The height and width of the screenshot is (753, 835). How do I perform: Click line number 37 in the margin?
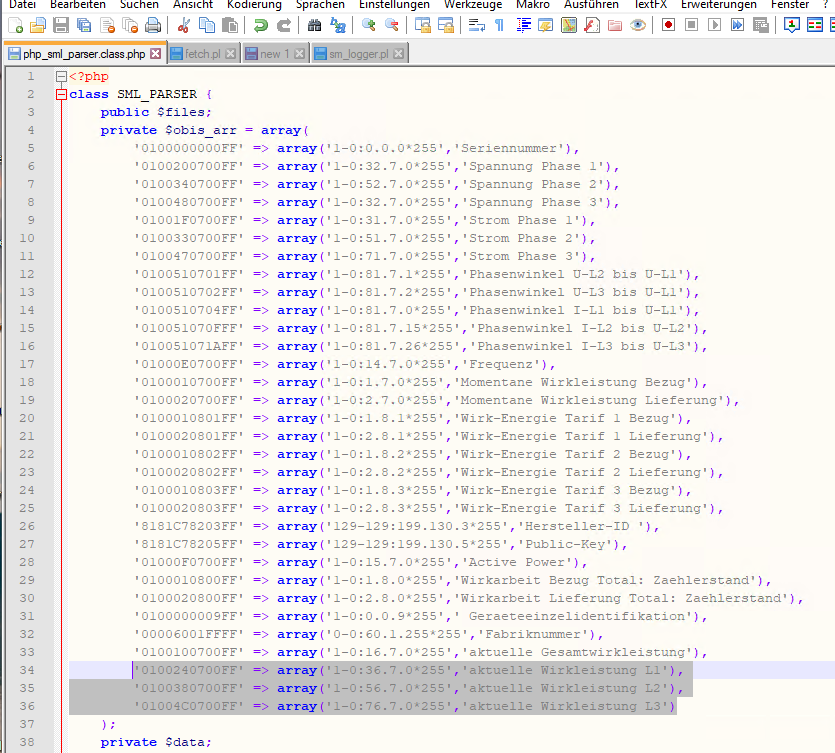coord(27,724)
